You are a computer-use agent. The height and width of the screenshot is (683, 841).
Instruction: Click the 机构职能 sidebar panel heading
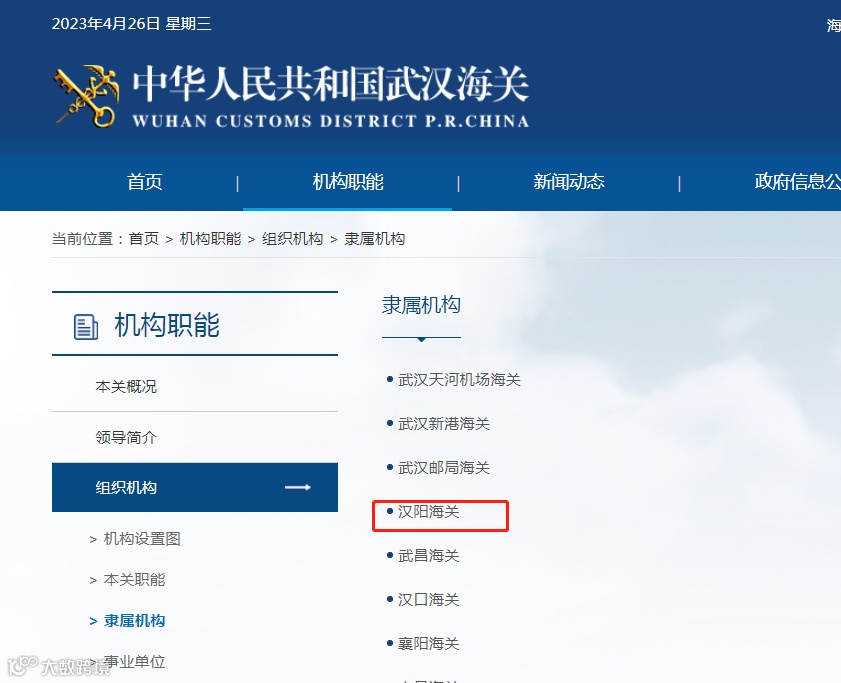(x=167, y=325)
